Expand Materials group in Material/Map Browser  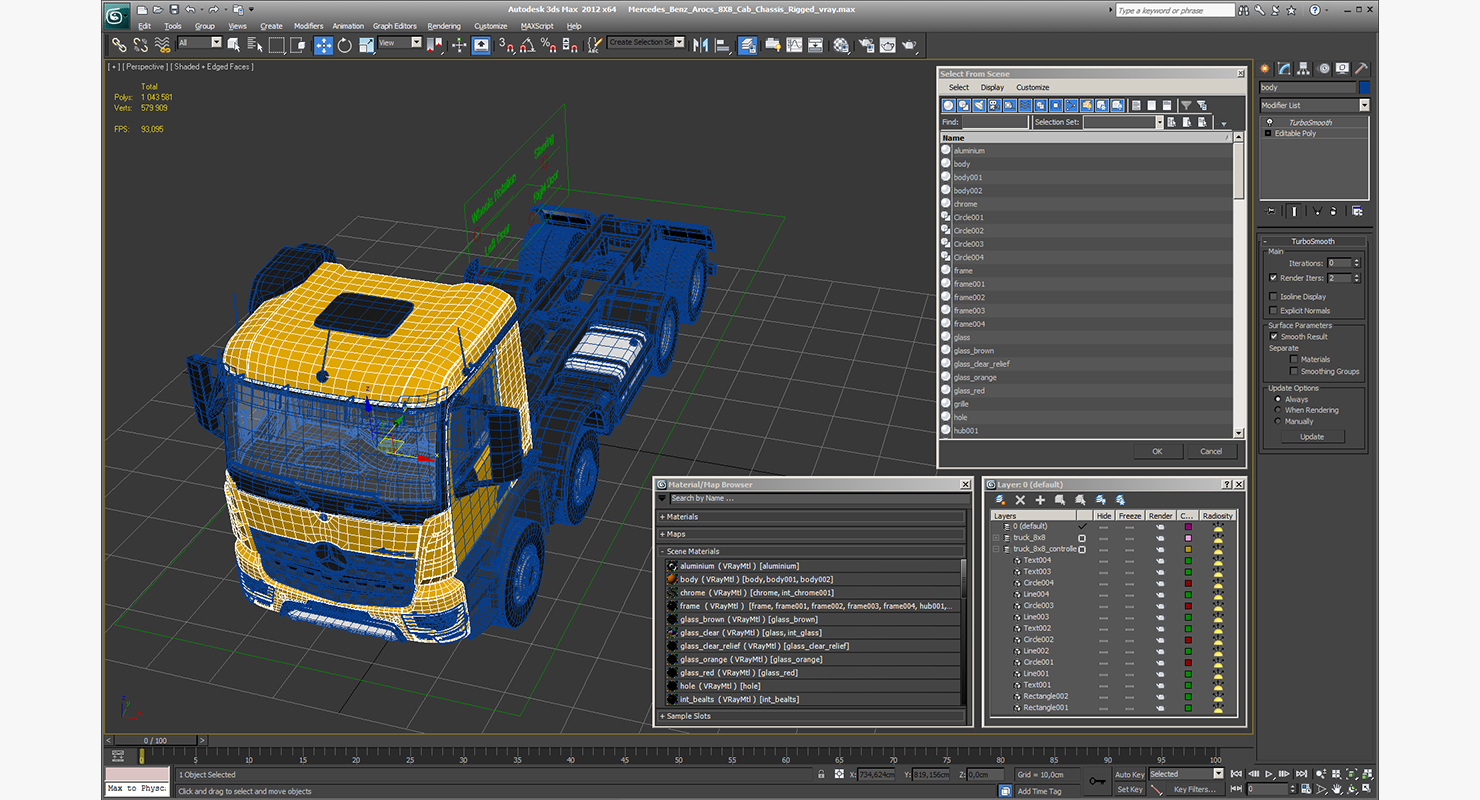[x=662, y=517]
